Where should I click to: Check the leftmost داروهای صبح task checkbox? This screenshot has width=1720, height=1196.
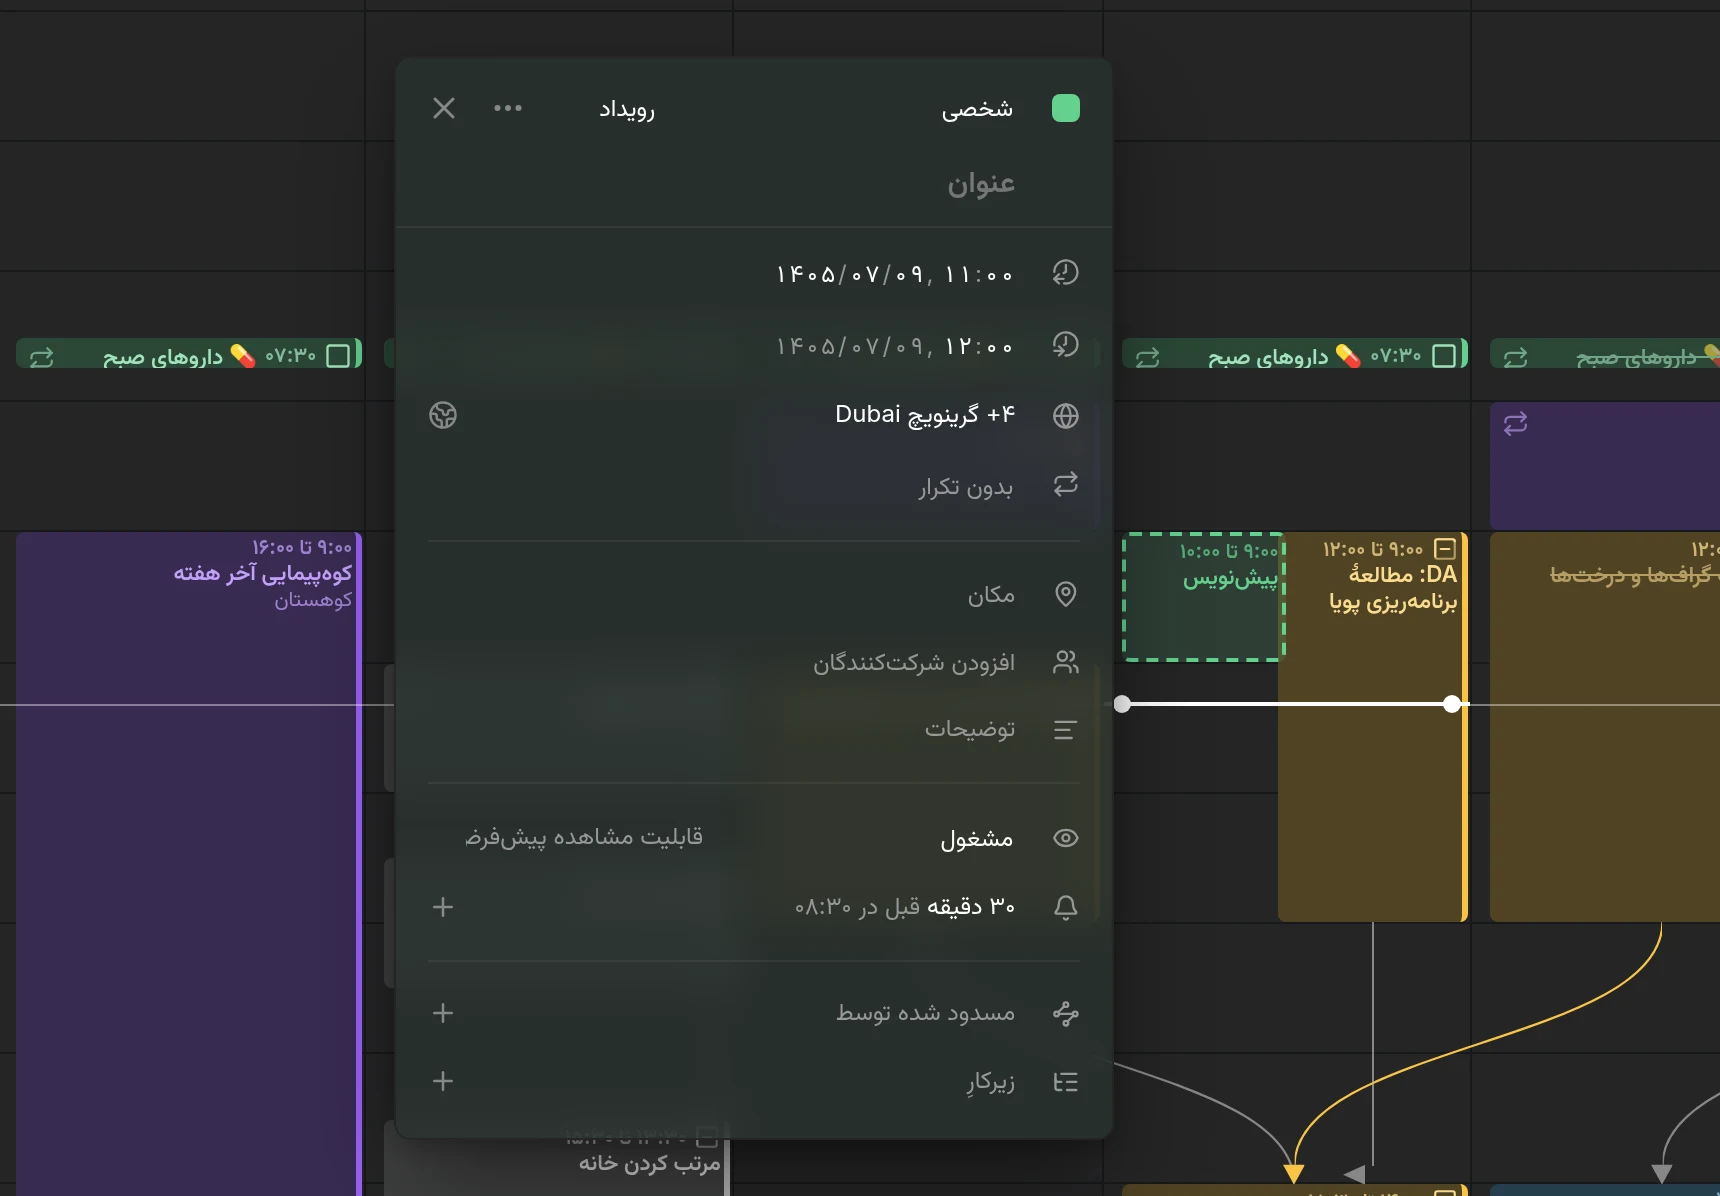pos(339,356)
